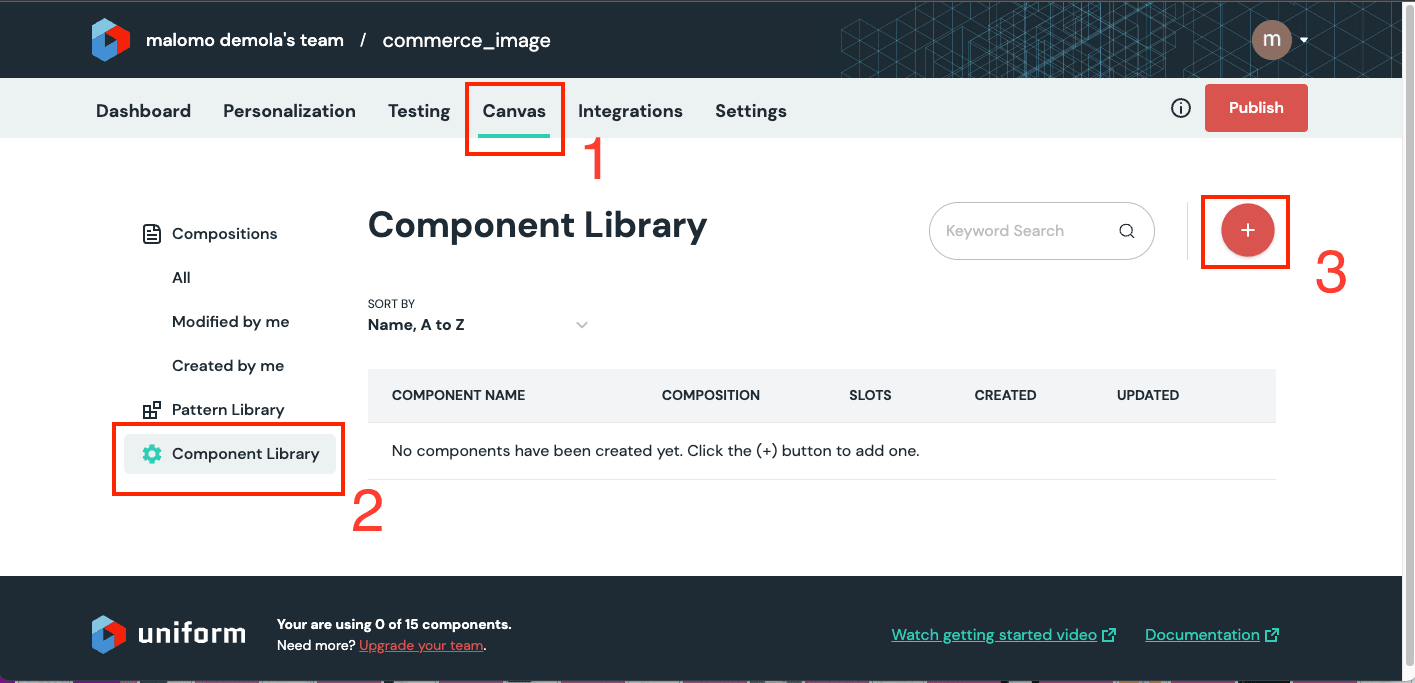Screen dimensions: 1415x683
Task: Click the search magnifier icon
Action: click(1127, 231)
